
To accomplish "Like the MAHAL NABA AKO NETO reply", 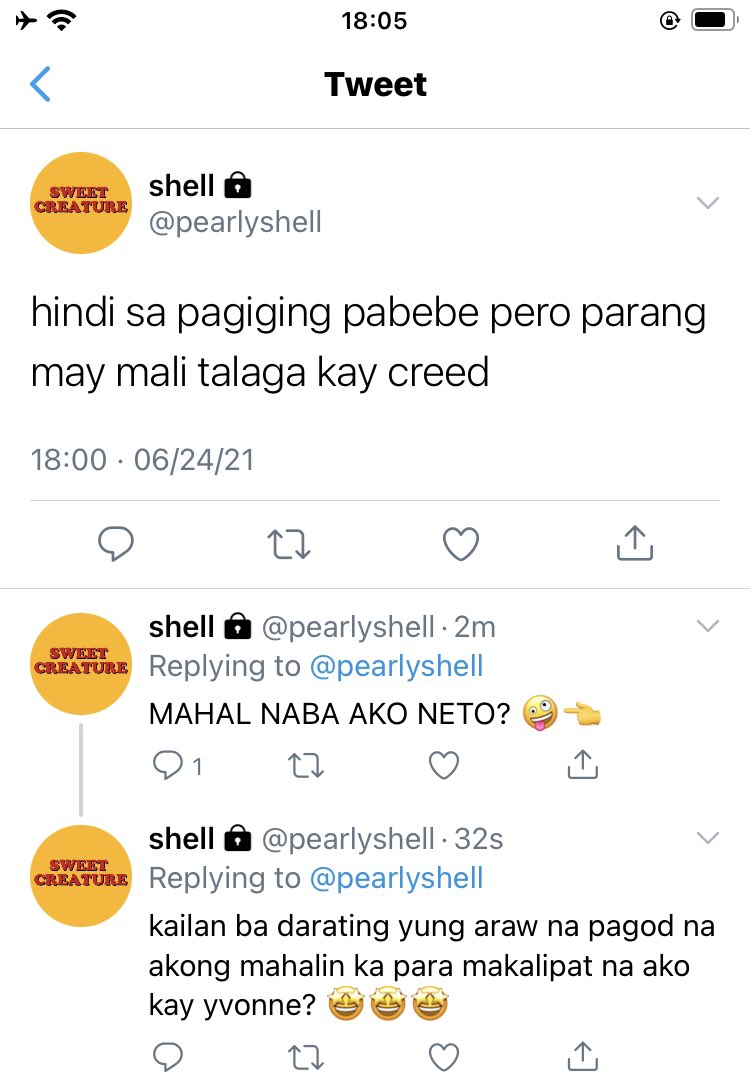I will (x=444, y=765).
